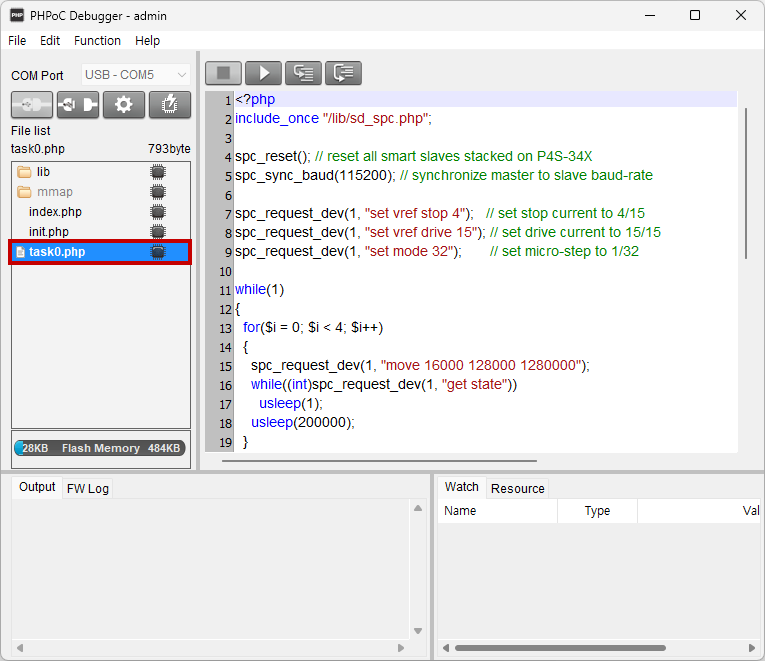Switch to the FW Log tab
Image resolution: width=765 pixels, height=661 pixels.
(88, 488)
